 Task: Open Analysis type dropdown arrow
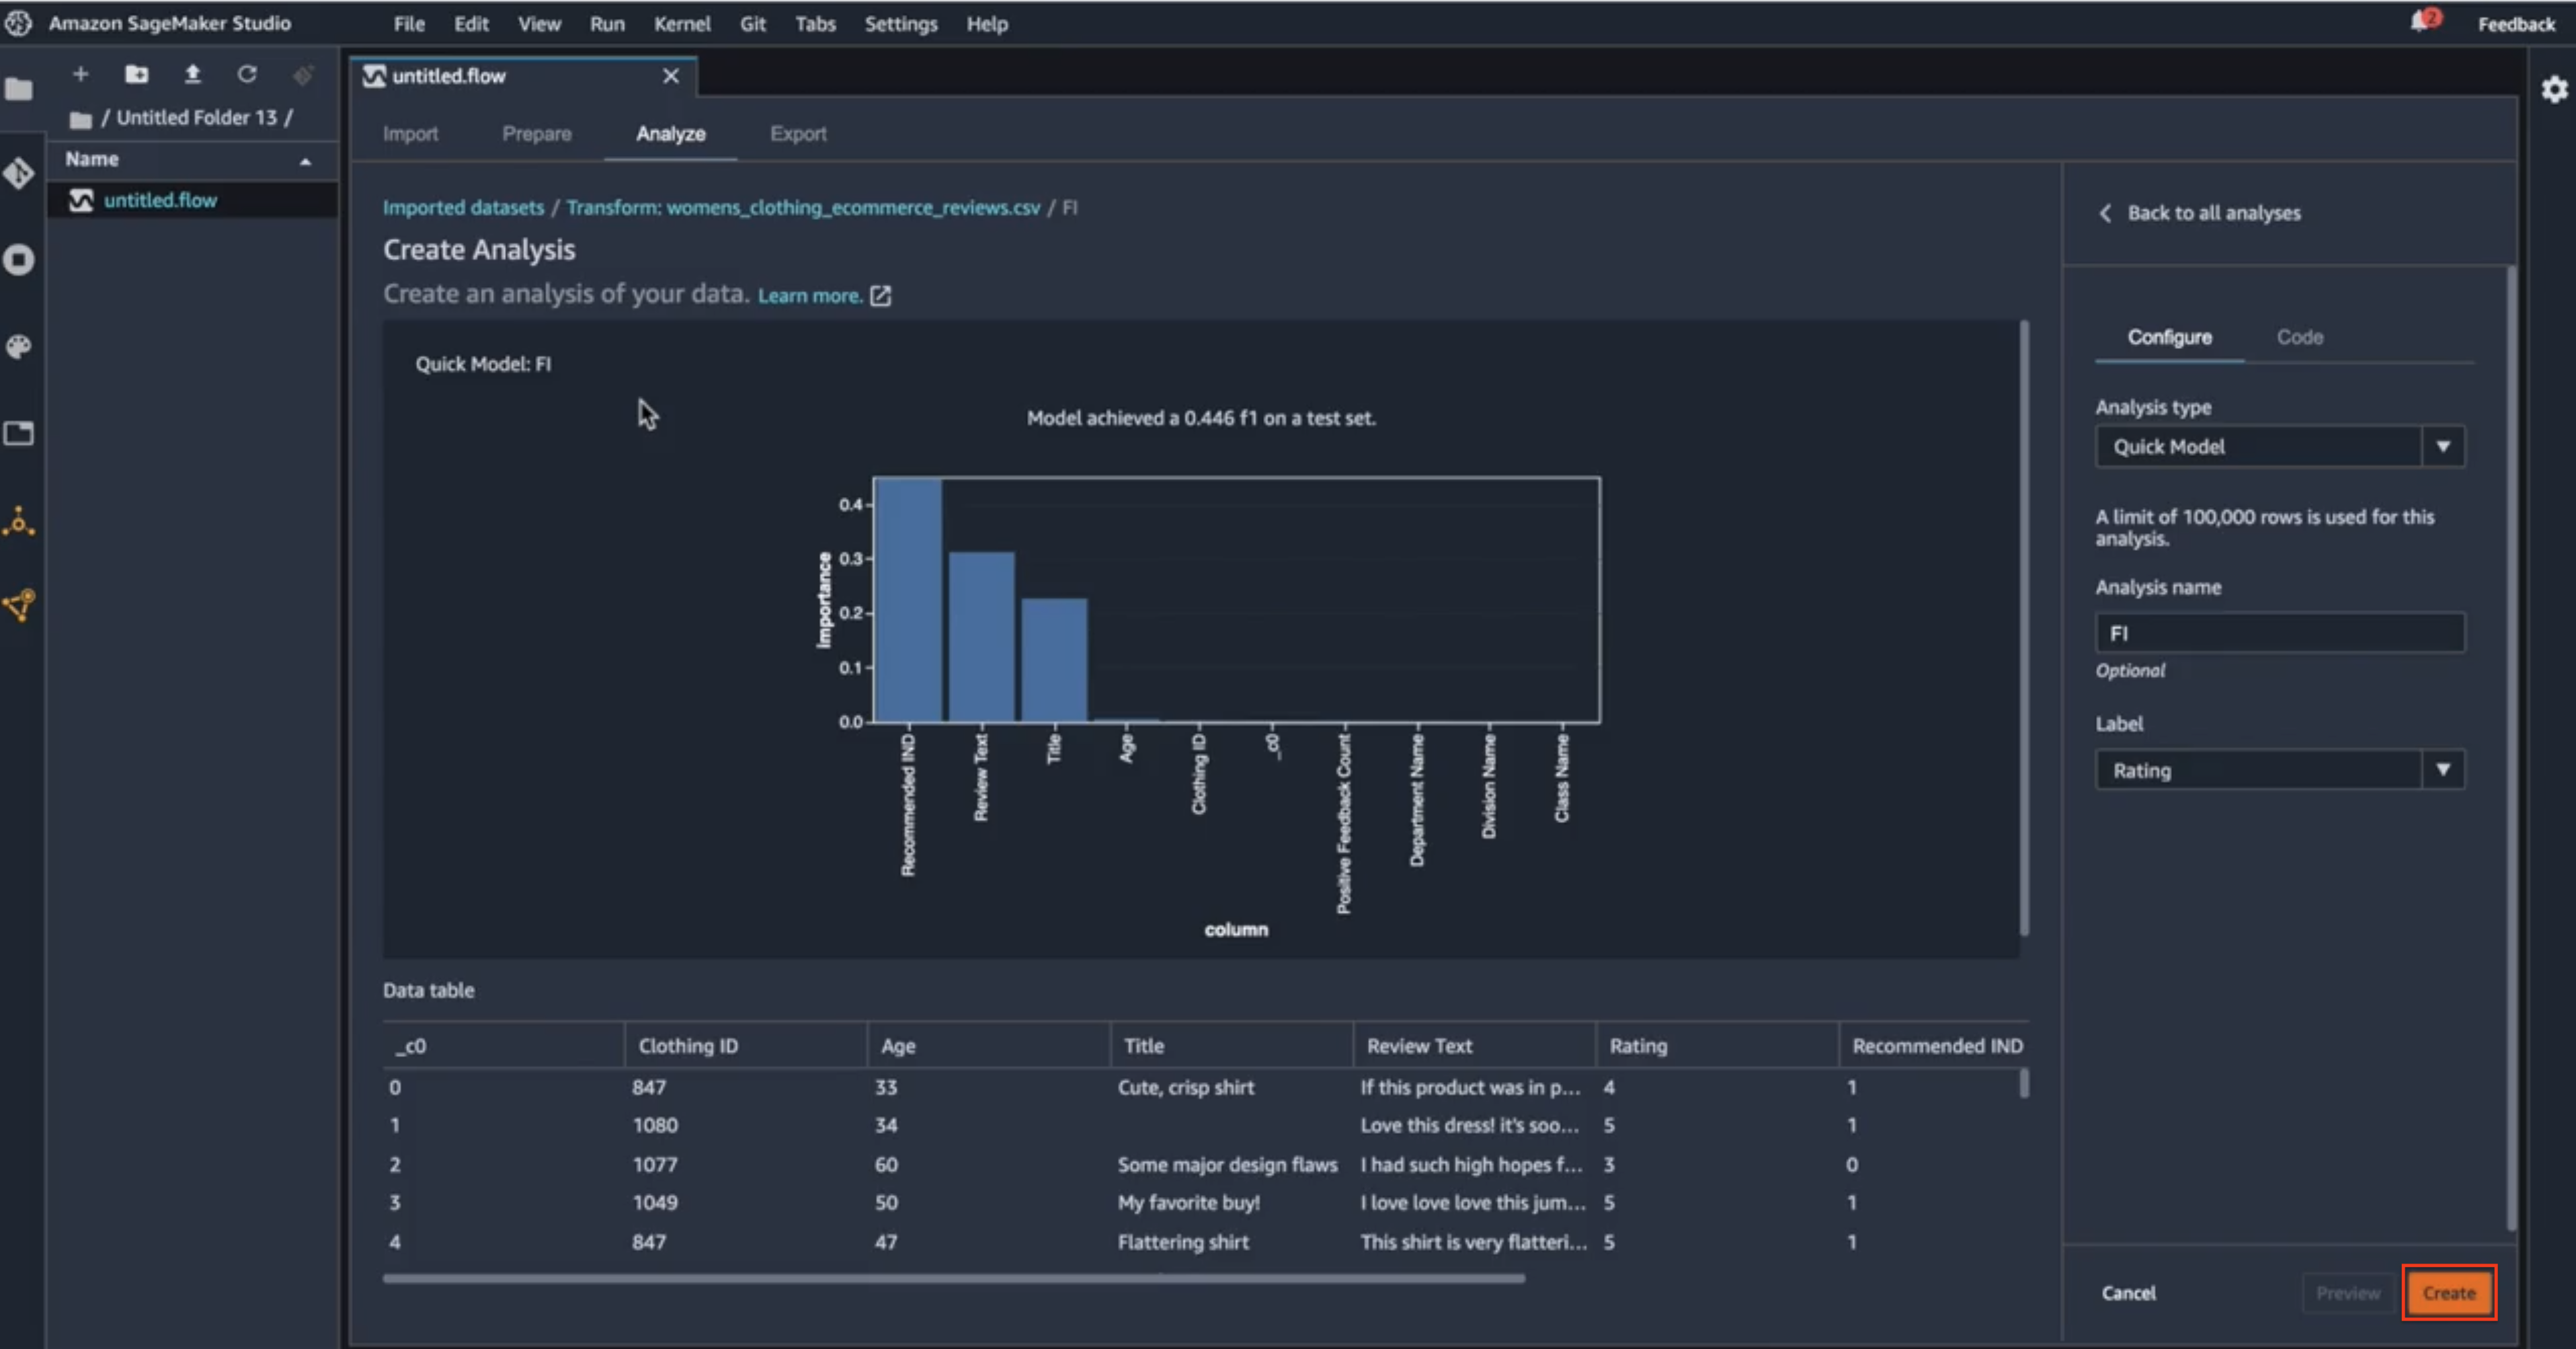point(2443,447)
